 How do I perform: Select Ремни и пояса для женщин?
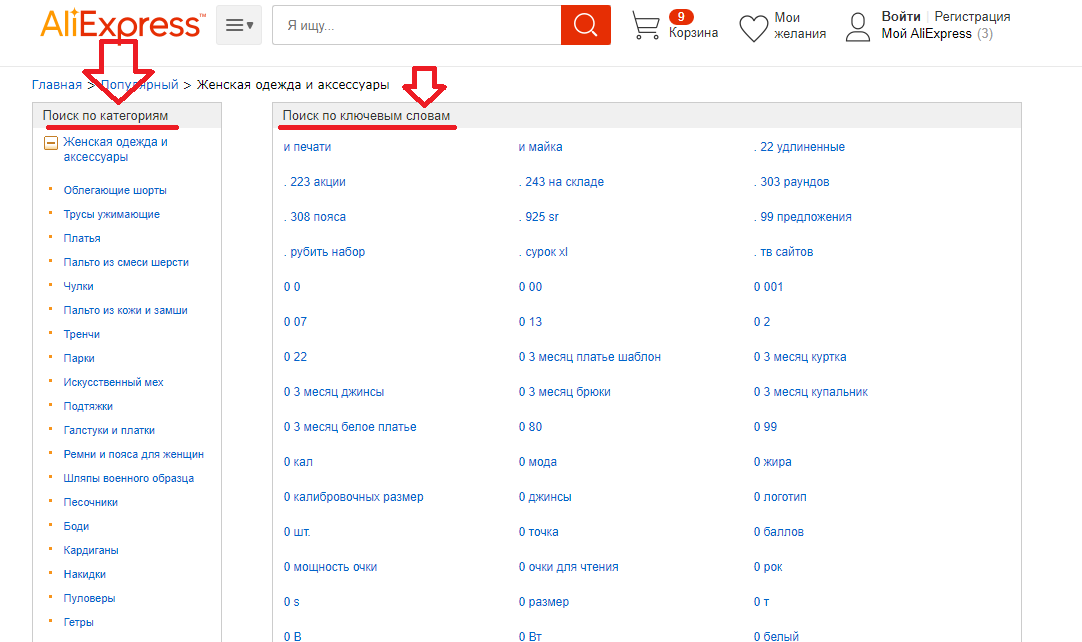133,454
